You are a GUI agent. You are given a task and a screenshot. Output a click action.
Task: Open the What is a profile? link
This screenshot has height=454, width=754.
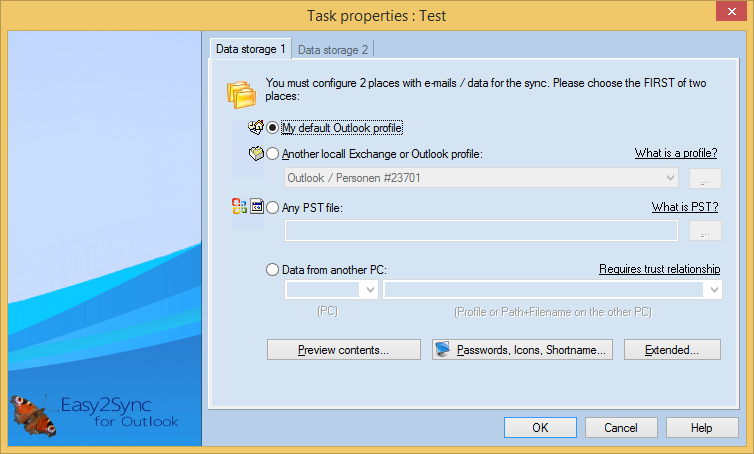(676, 154)
